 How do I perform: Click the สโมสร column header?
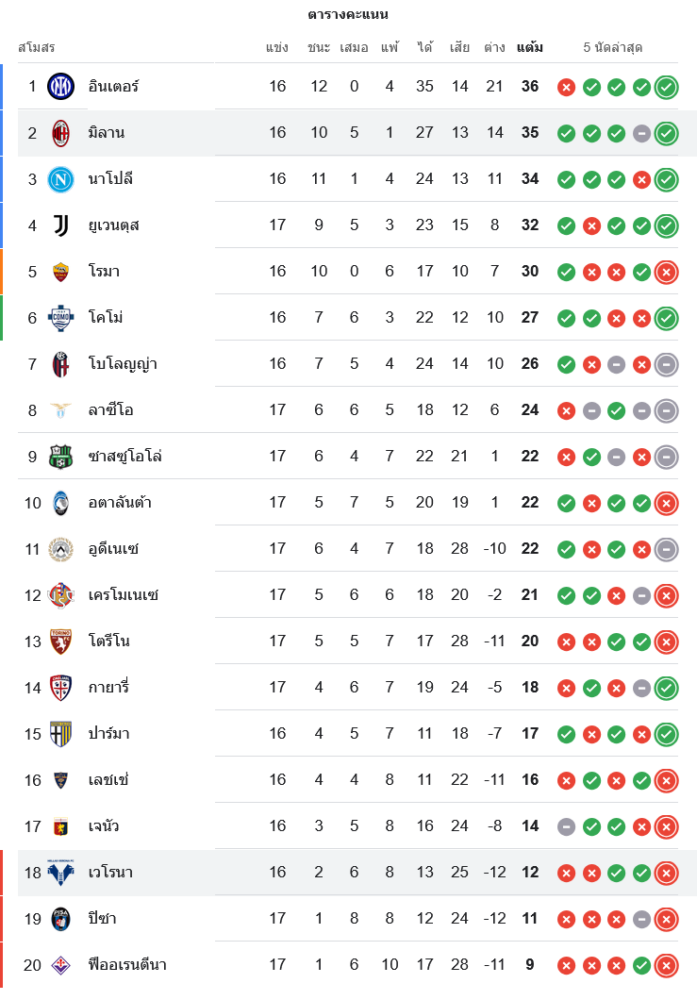36,47
